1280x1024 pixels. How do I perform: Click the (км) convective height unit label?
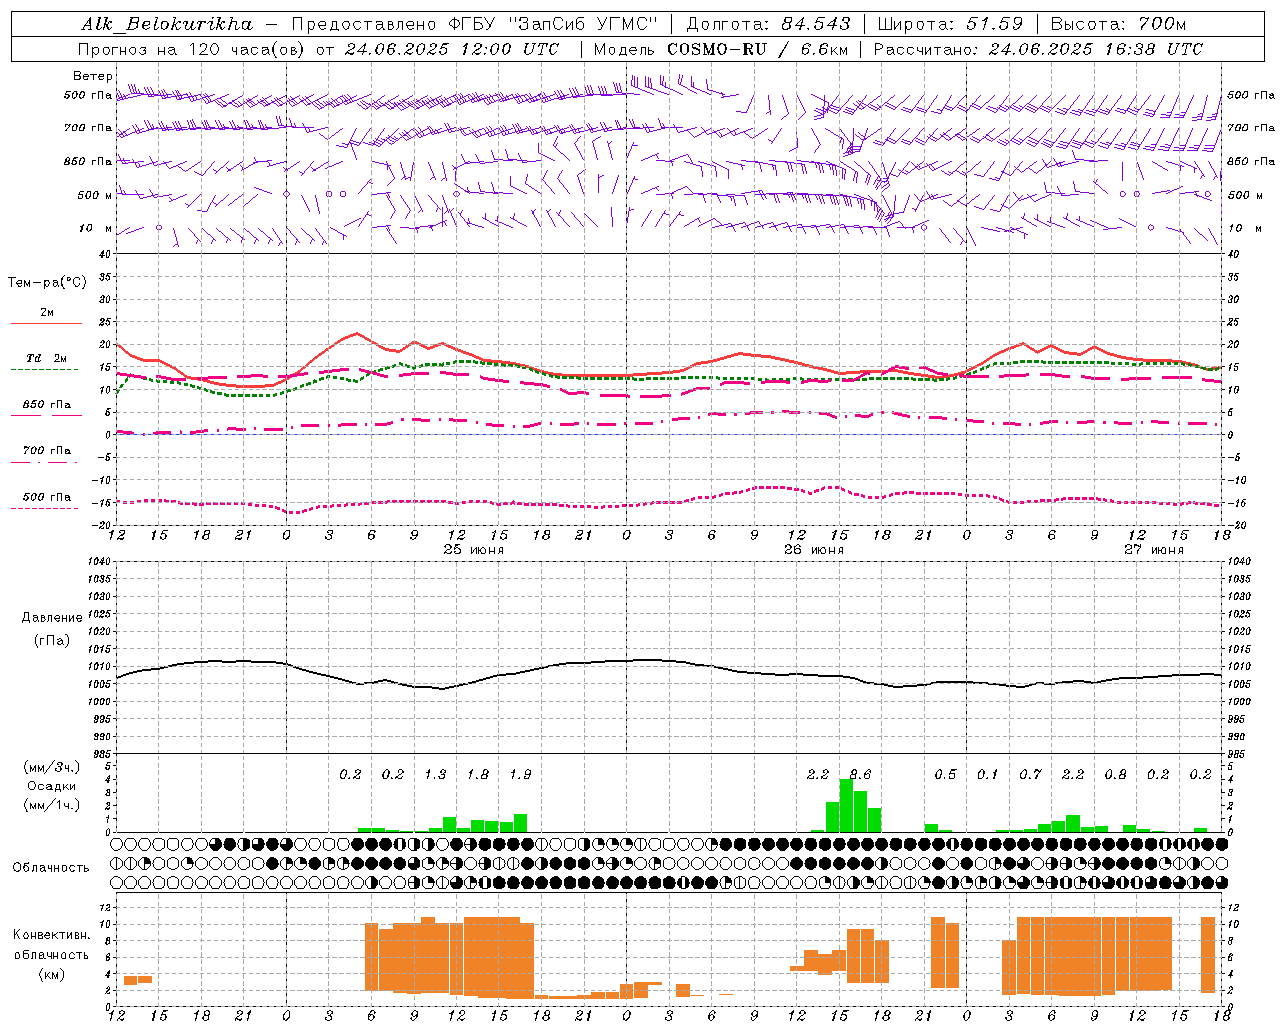tap(52, 974)
